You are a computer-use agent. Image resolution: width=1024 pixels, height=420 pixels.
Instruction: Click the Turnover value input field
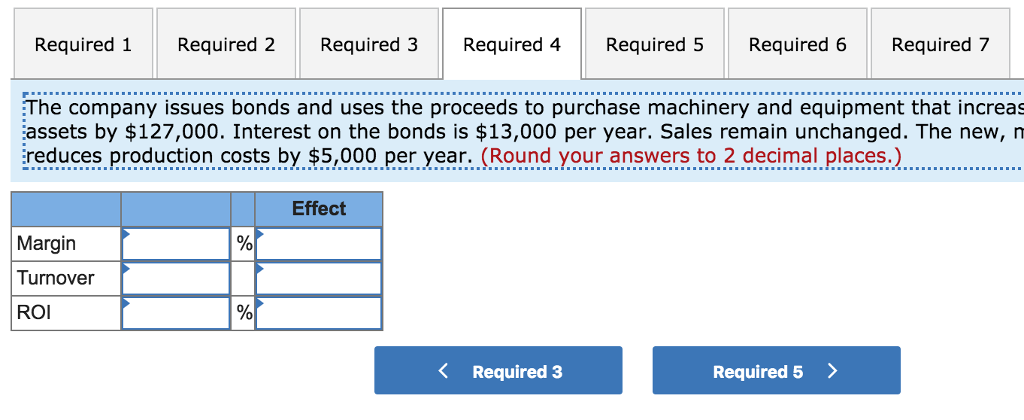click(176, 278)
